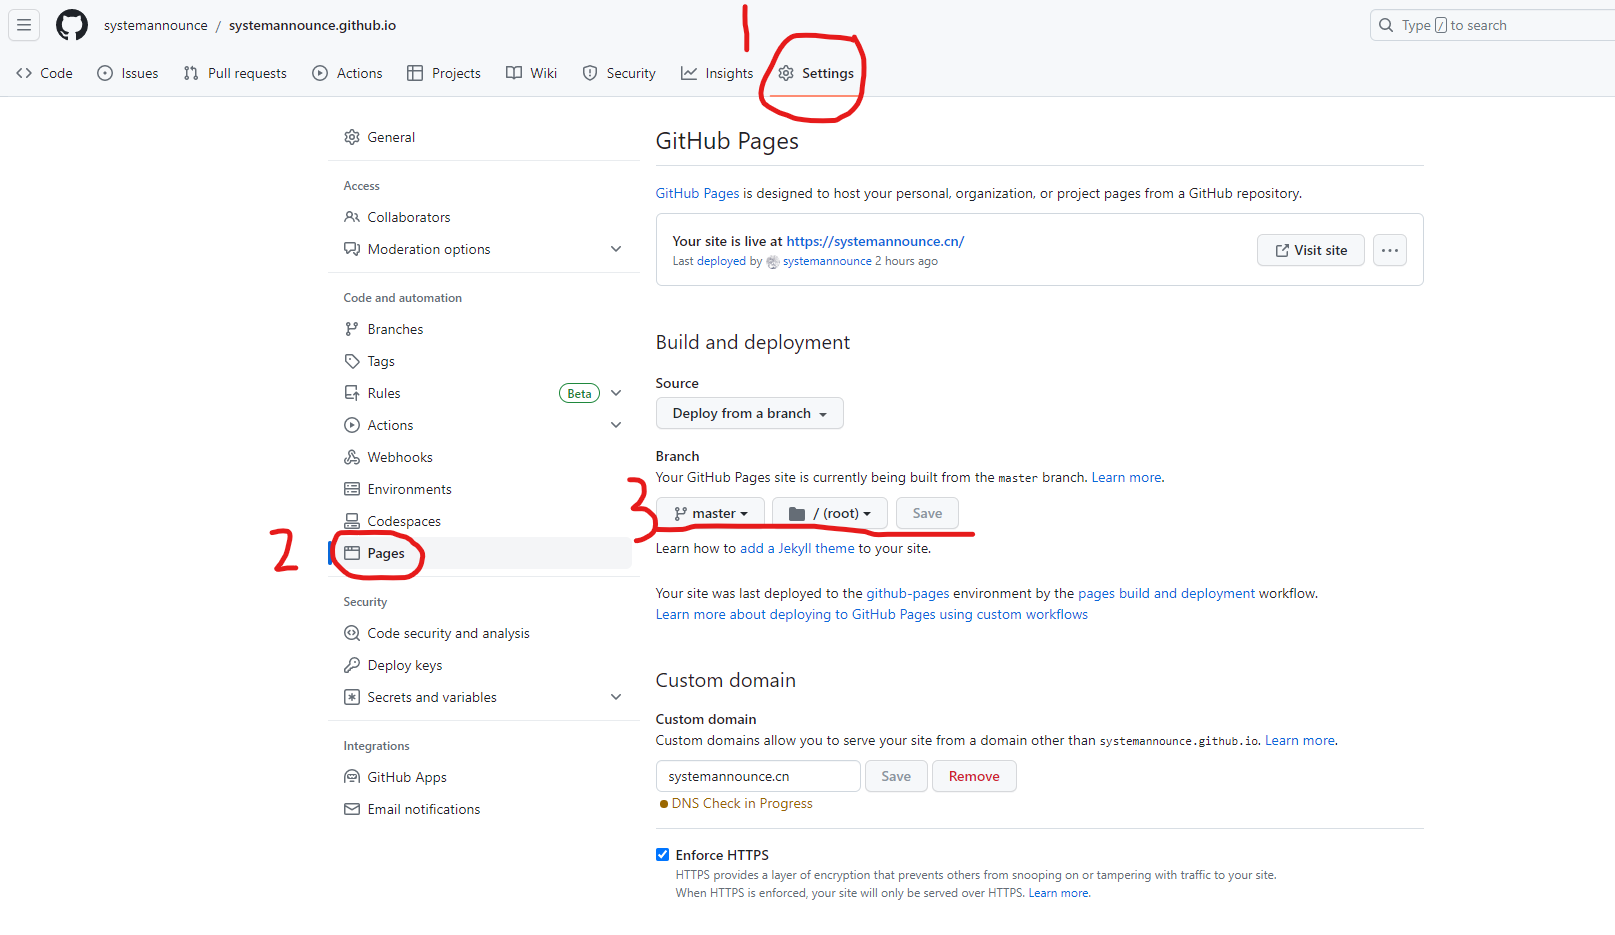Screen dimensions: 1615x935
Task: Click the DNS Check in Progress status
Action: [x=736, y=803]
